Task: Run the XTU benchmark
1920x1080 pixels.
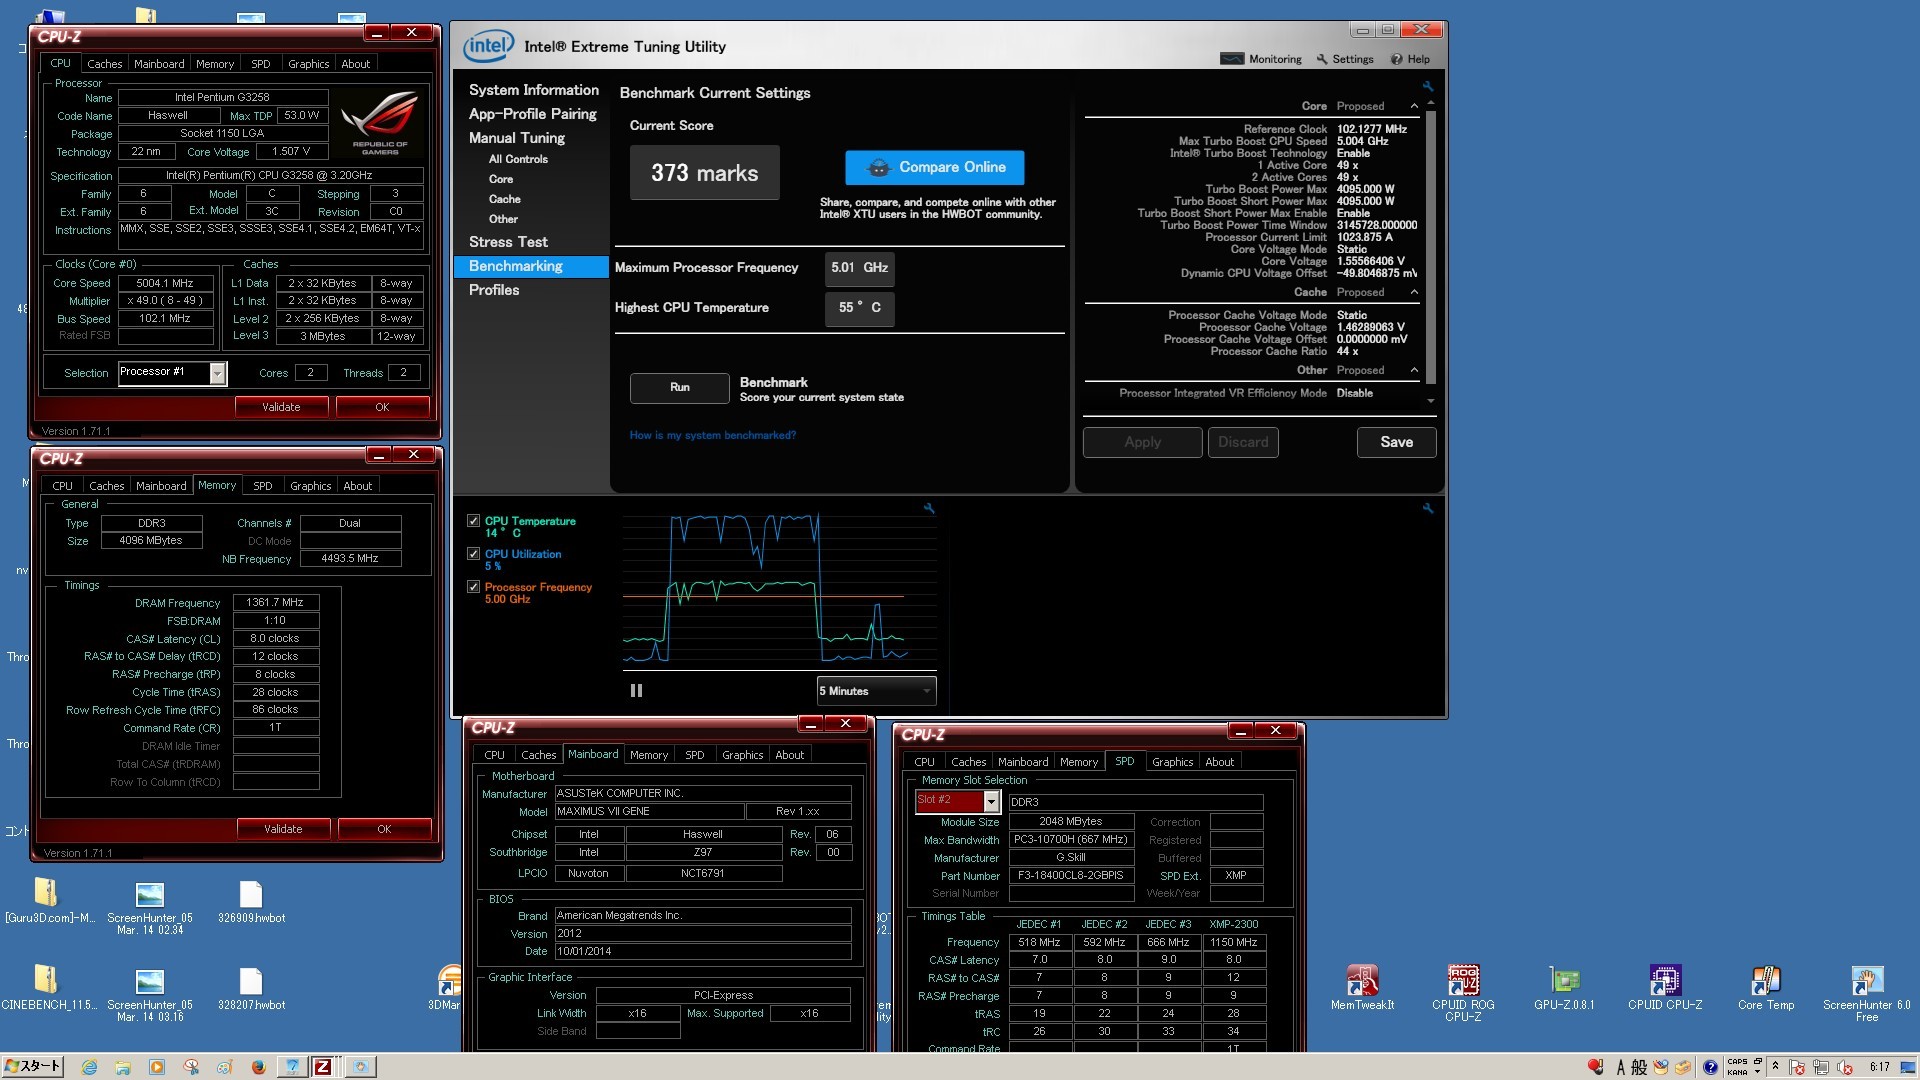Action: pos(680,387)
